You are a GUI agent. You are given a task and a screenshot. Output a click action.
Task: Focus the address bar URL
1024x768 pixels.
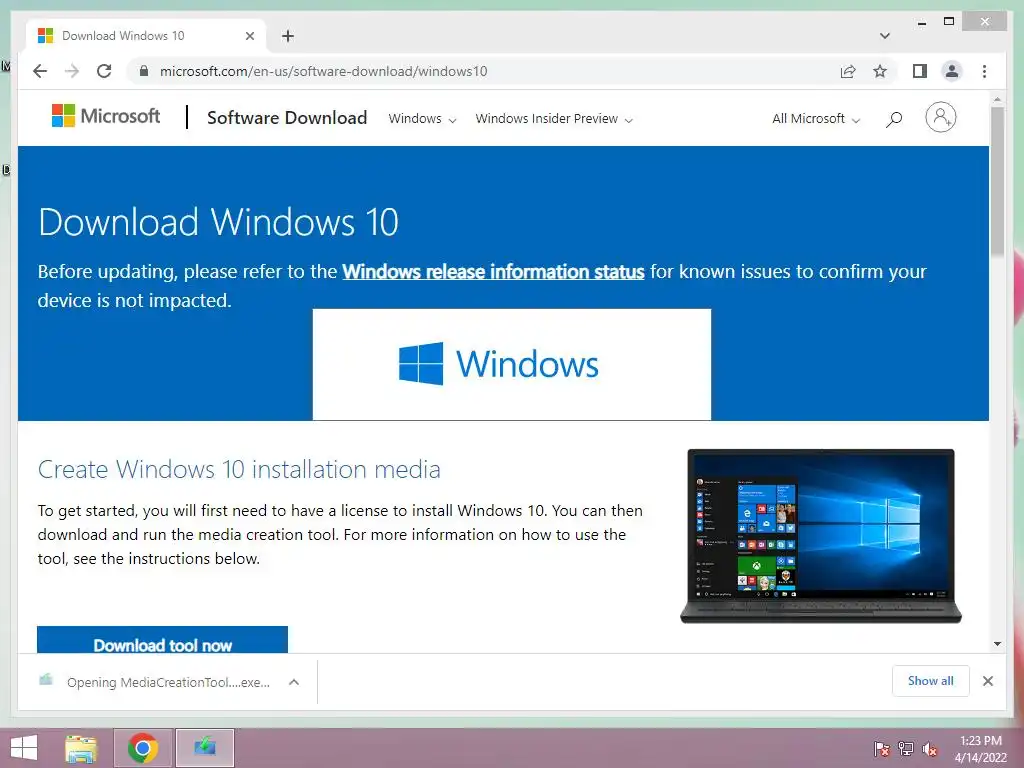coord(323,71)
